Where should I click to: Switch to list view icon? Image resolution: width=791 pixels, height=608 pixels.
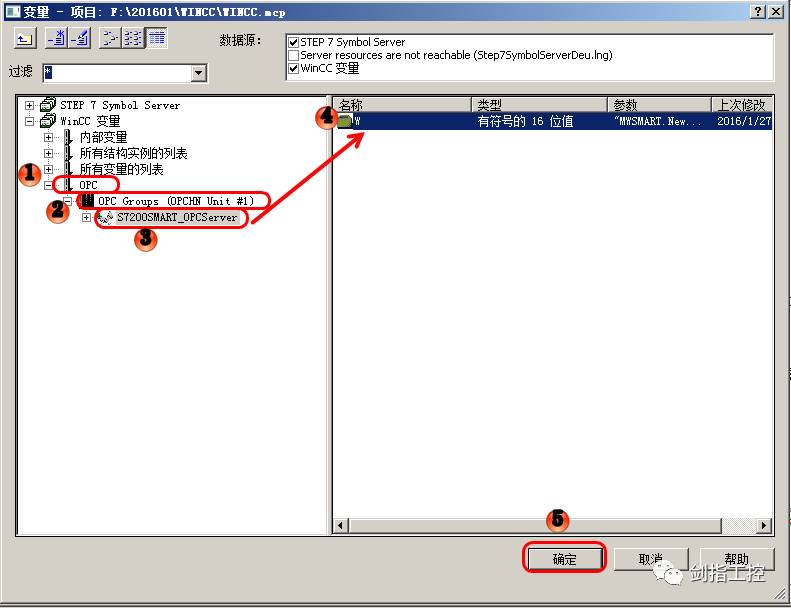click(133, 38)
